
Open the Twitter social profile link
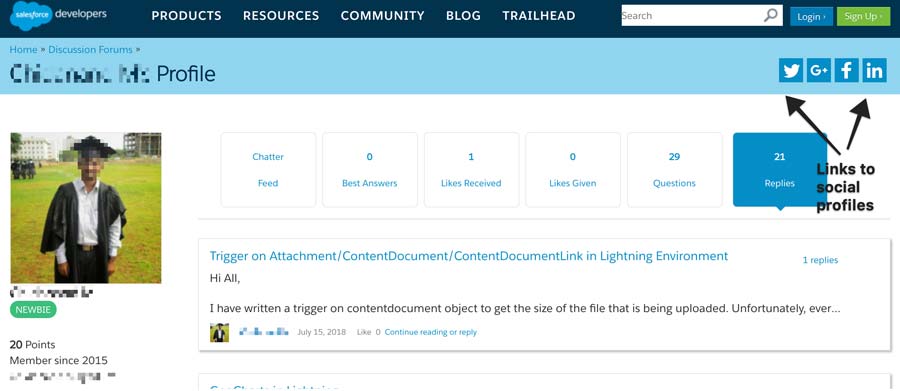coord(791,71)
